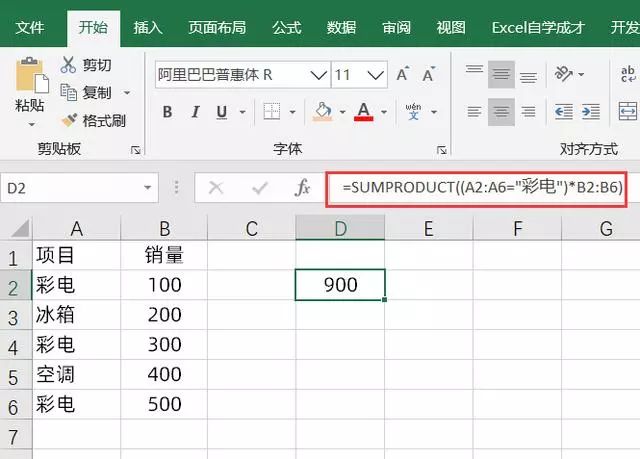Toggle Bold formatting
The image size is (640, 459).
pyautogui.click(x=167, y=112)
